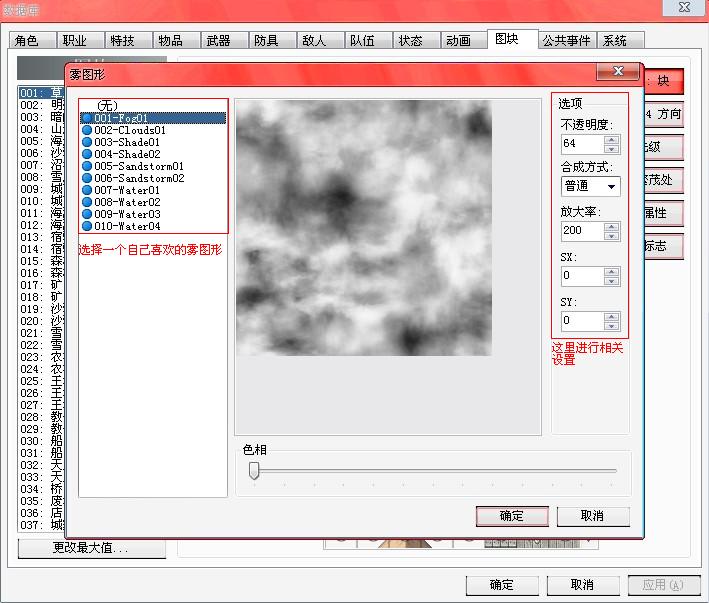This screenshot has height=603, width=709.
Task: Select the 001-Fog01 fog graphic
Action: (x=153, y=118)
